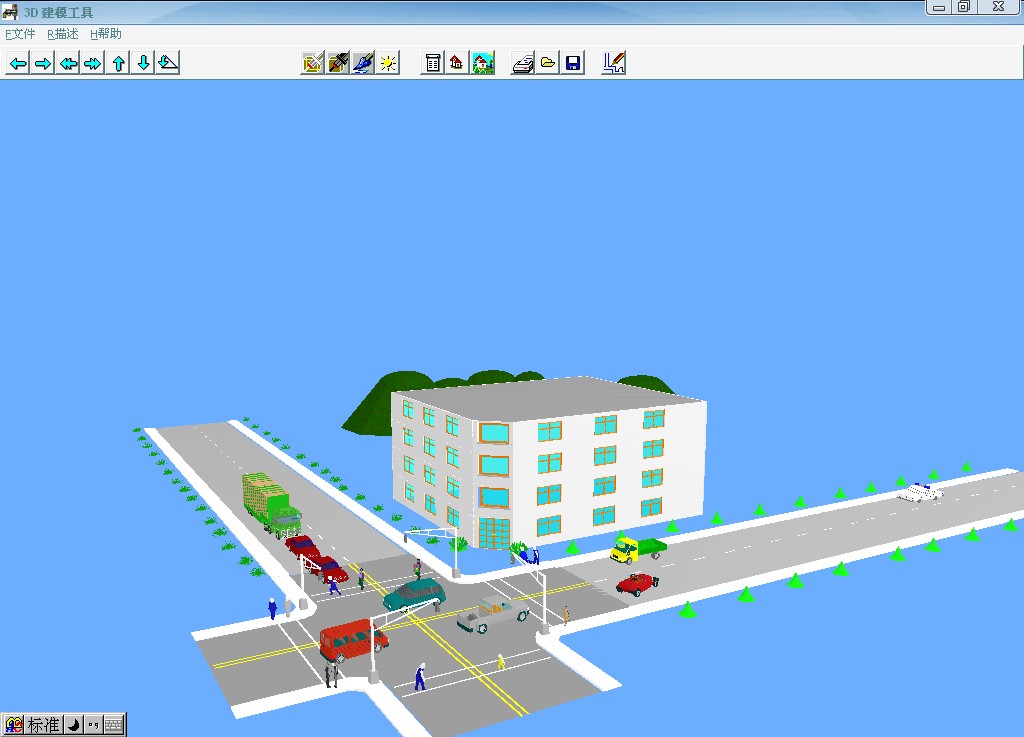Click the pencil path drawing icon
The image size is (1024, 737).
point(613,63)
